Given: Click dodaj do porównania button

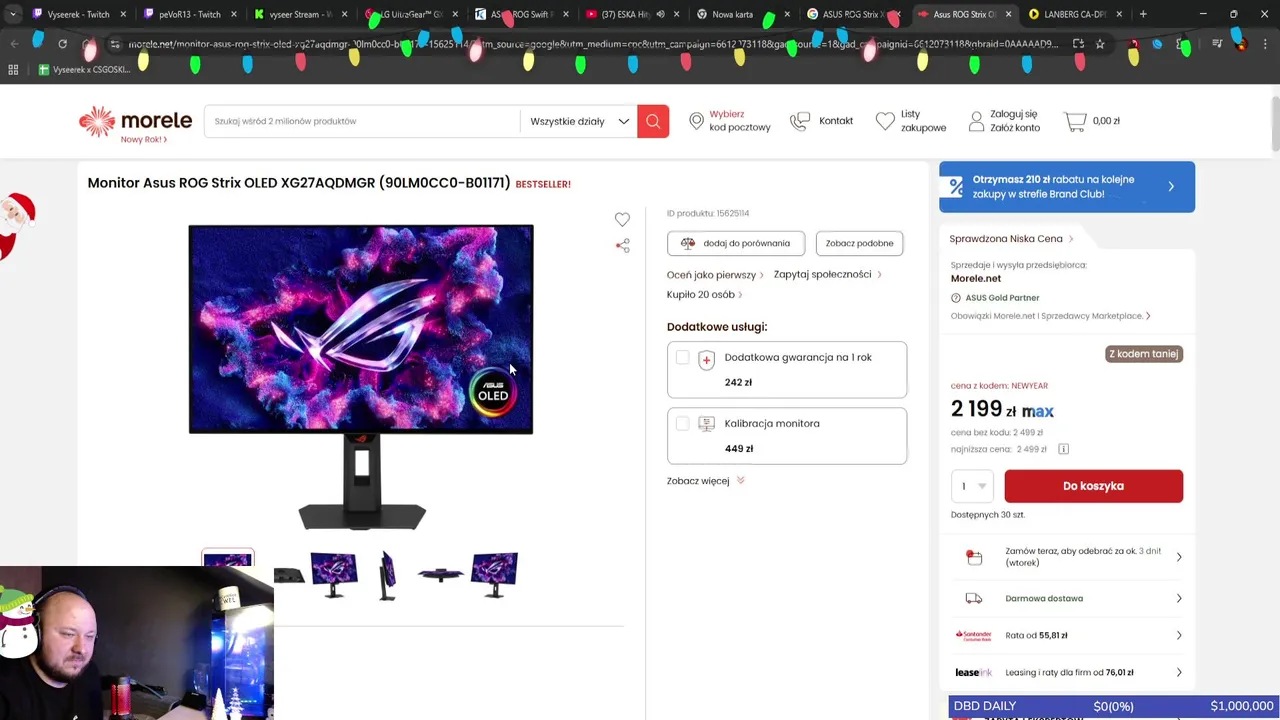Looking at the screenshot, I should [735, 243].
